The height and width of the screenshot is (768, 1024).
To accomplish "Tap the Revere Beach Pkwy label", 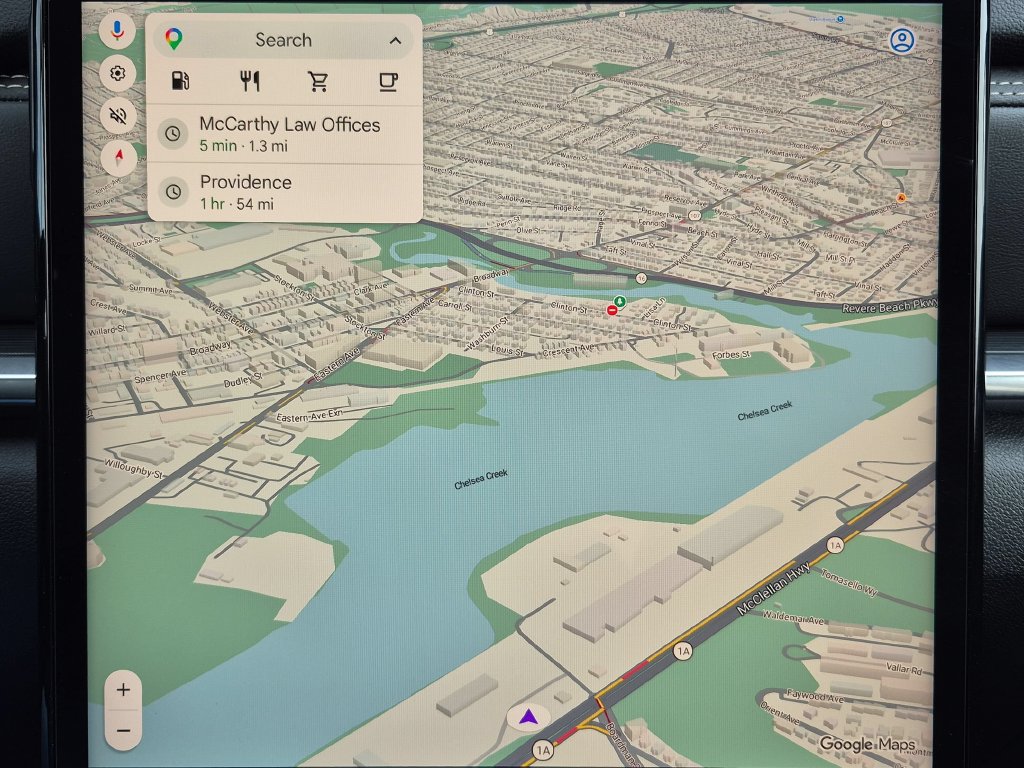I will tap(889, 306).
